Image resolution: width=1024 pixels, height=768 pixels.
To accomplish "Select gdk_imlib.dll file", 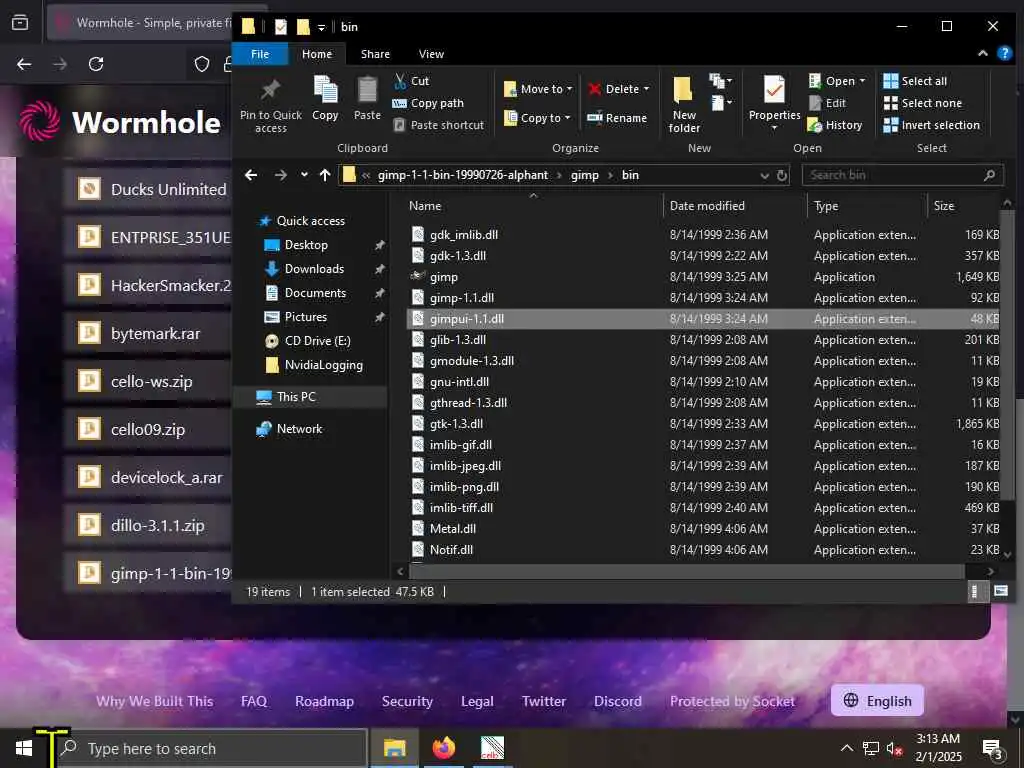I will [704, 234].
